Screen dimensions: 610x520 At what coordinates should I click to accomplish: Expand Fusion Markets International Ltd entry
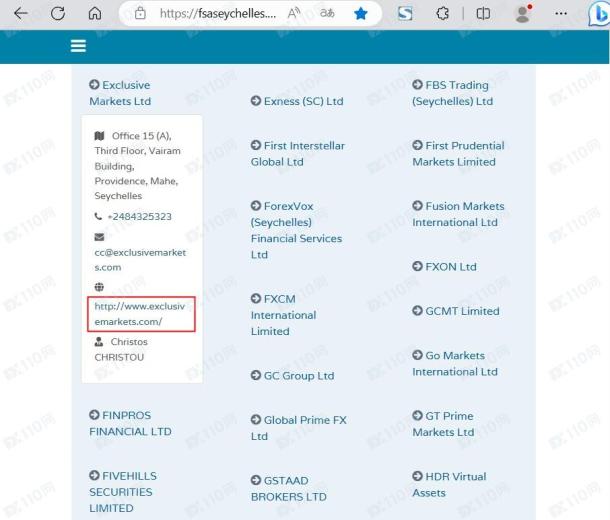(458, 214)
